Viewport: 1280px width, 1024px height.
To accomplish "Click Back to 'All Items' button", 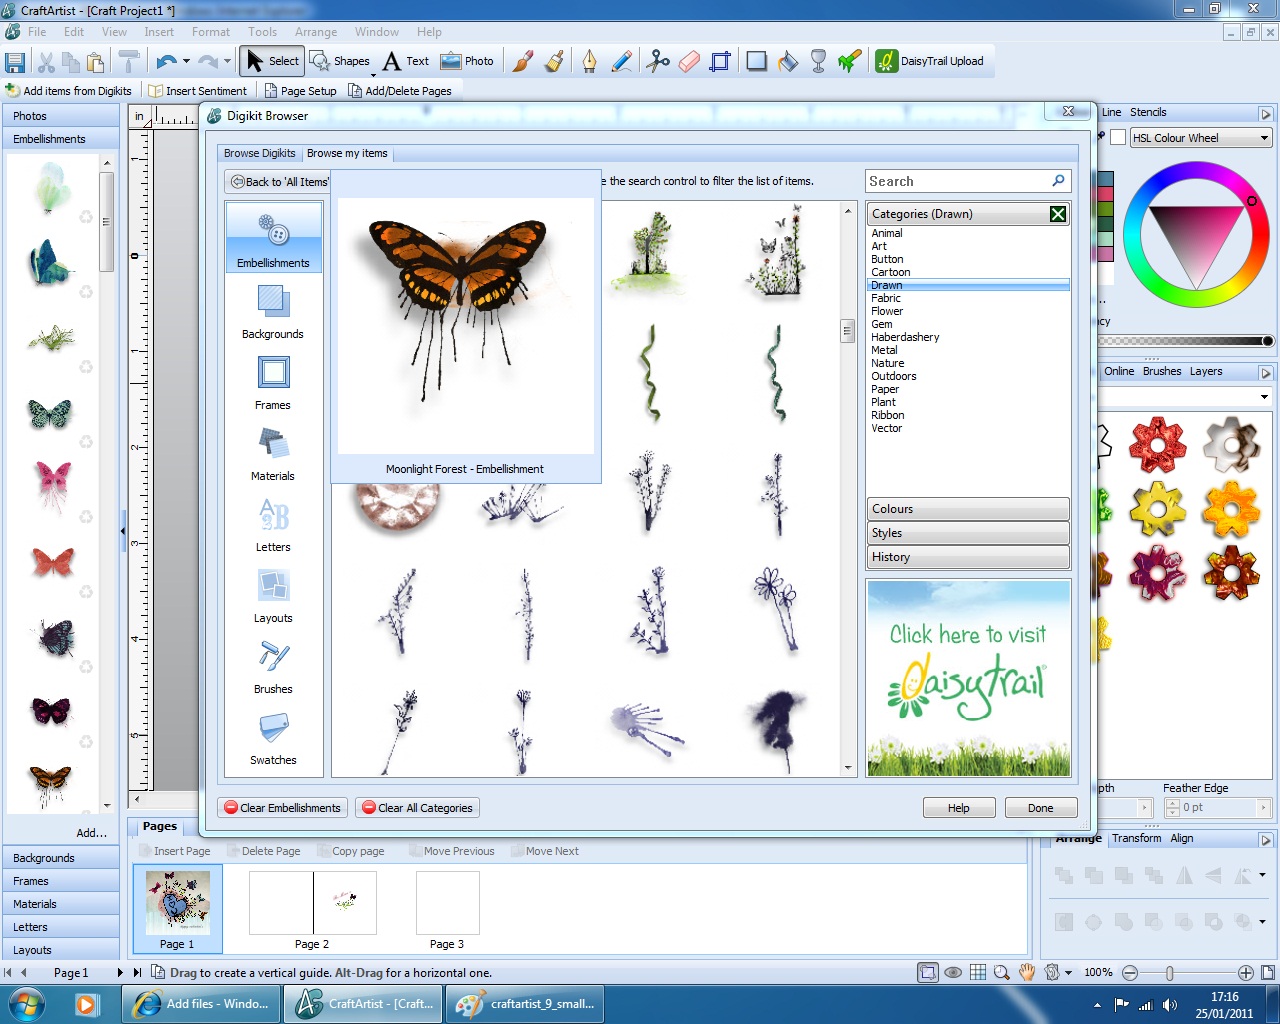I will pyautogui.click(x=279, y=182).
